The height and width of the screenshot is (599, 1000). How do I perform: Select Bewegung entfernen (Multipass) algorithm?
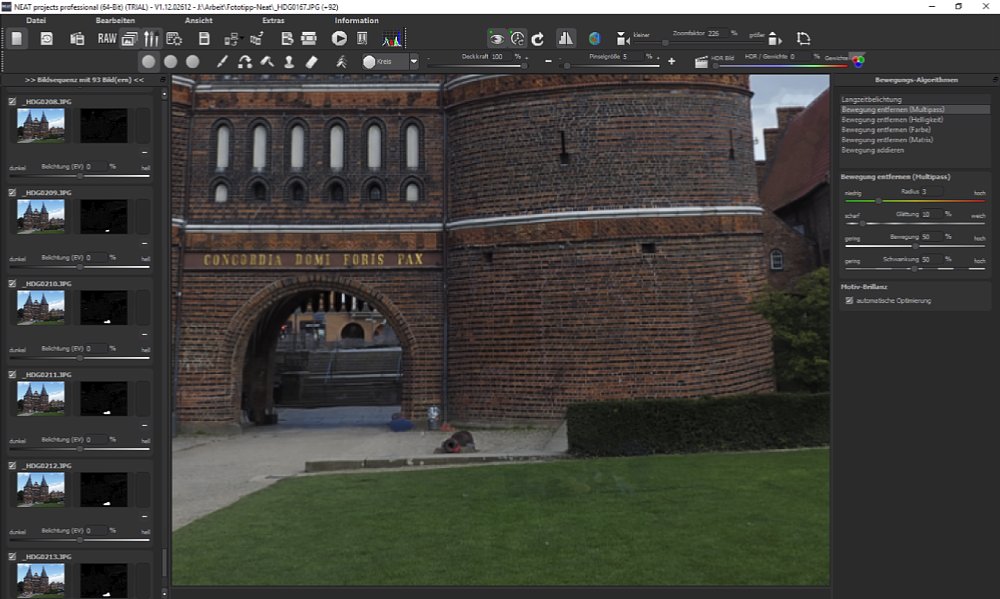pos(914,110)
